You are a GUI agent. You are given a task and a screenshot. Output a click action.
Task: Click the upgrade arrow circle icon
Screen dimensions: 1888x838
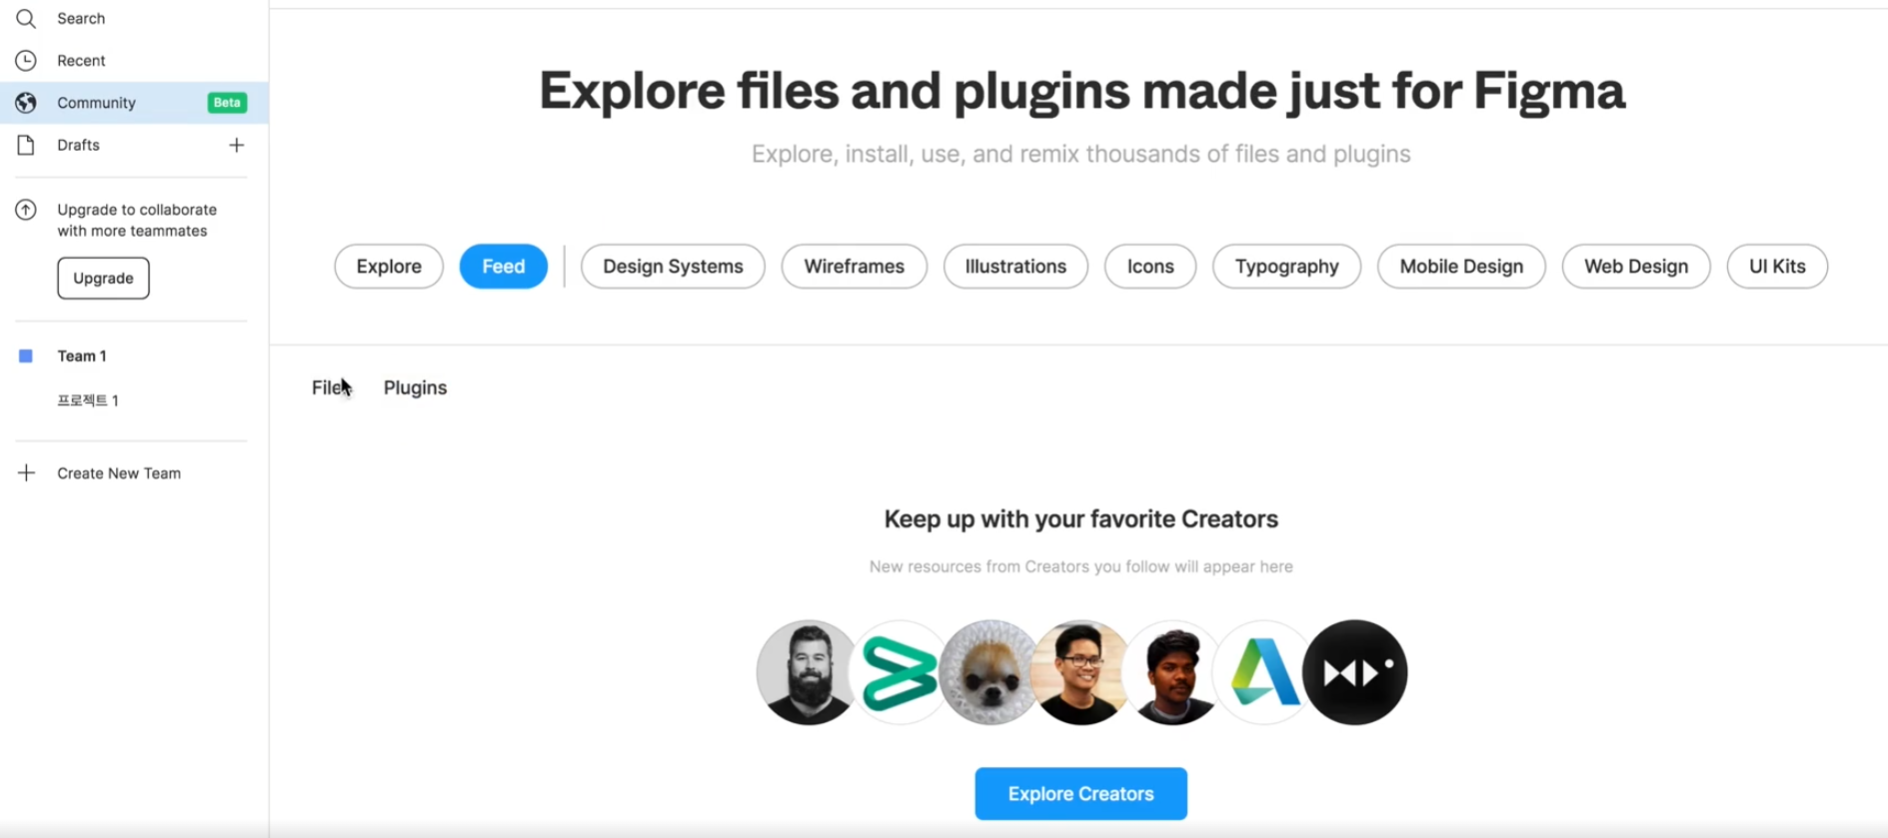26,209
